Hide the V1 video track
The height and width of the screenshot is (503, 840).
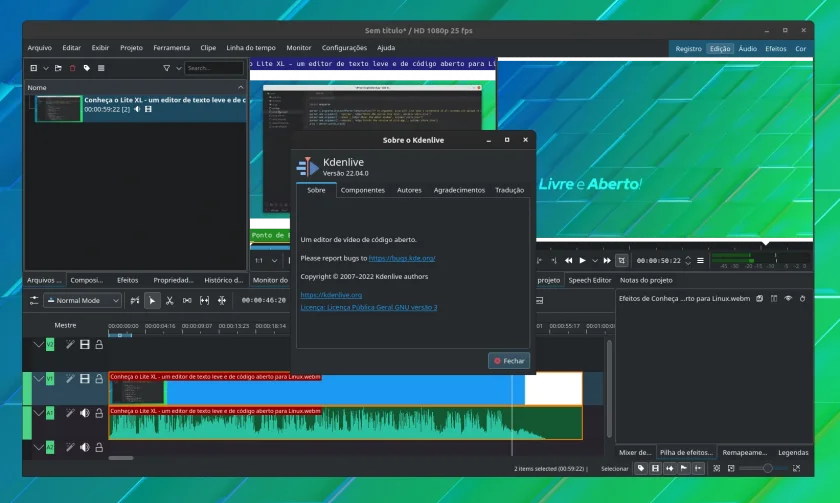click(x=85, y=379)
